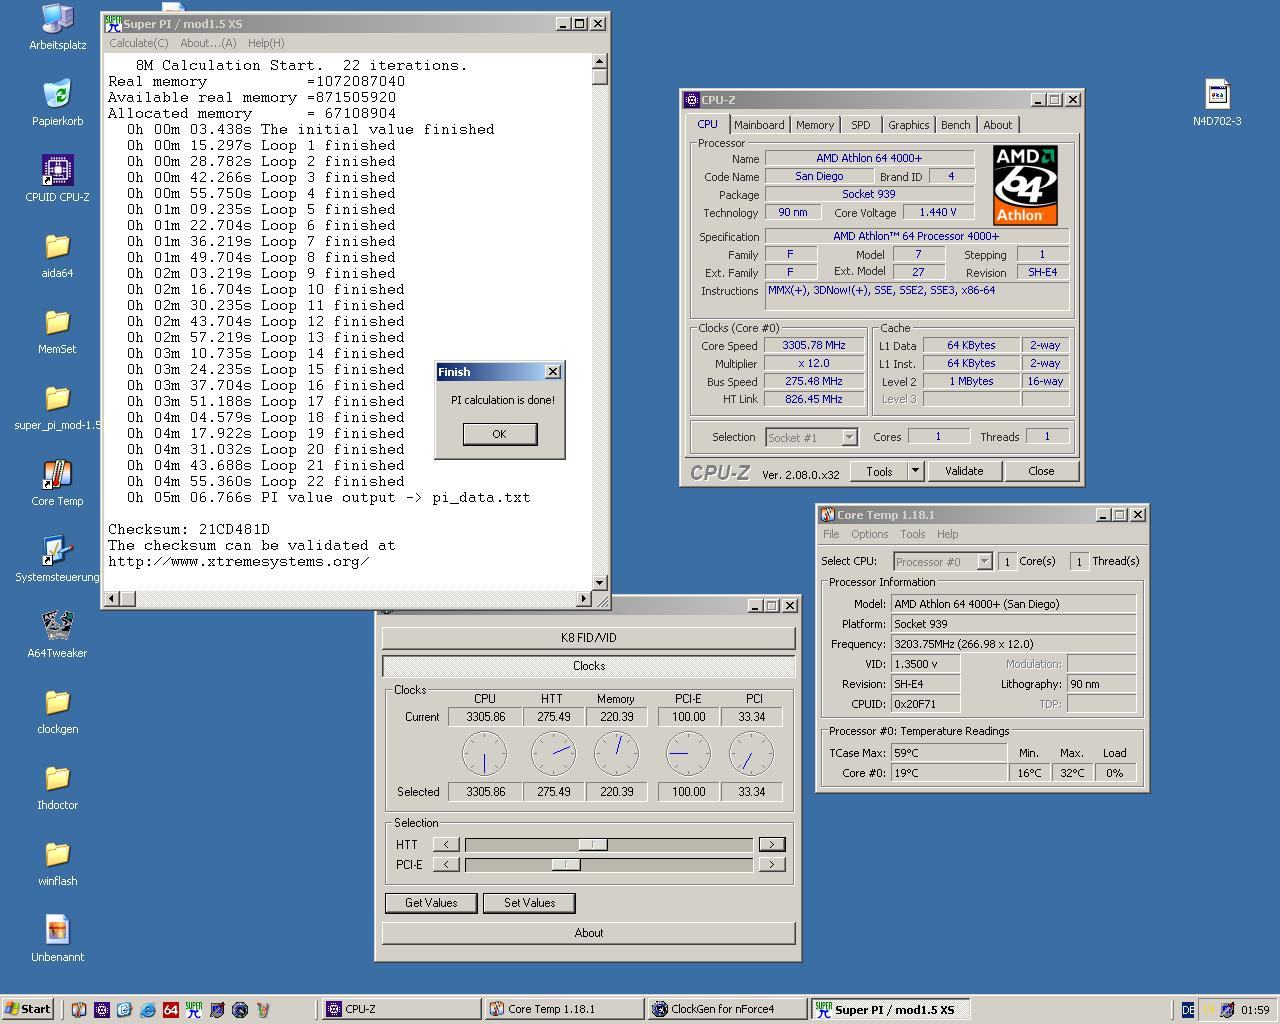Image resolution: width=1280 pixels, height=1024 pixels.
Task: Click the Validate button in CPU-Z
Action: [x=964, y=471]
